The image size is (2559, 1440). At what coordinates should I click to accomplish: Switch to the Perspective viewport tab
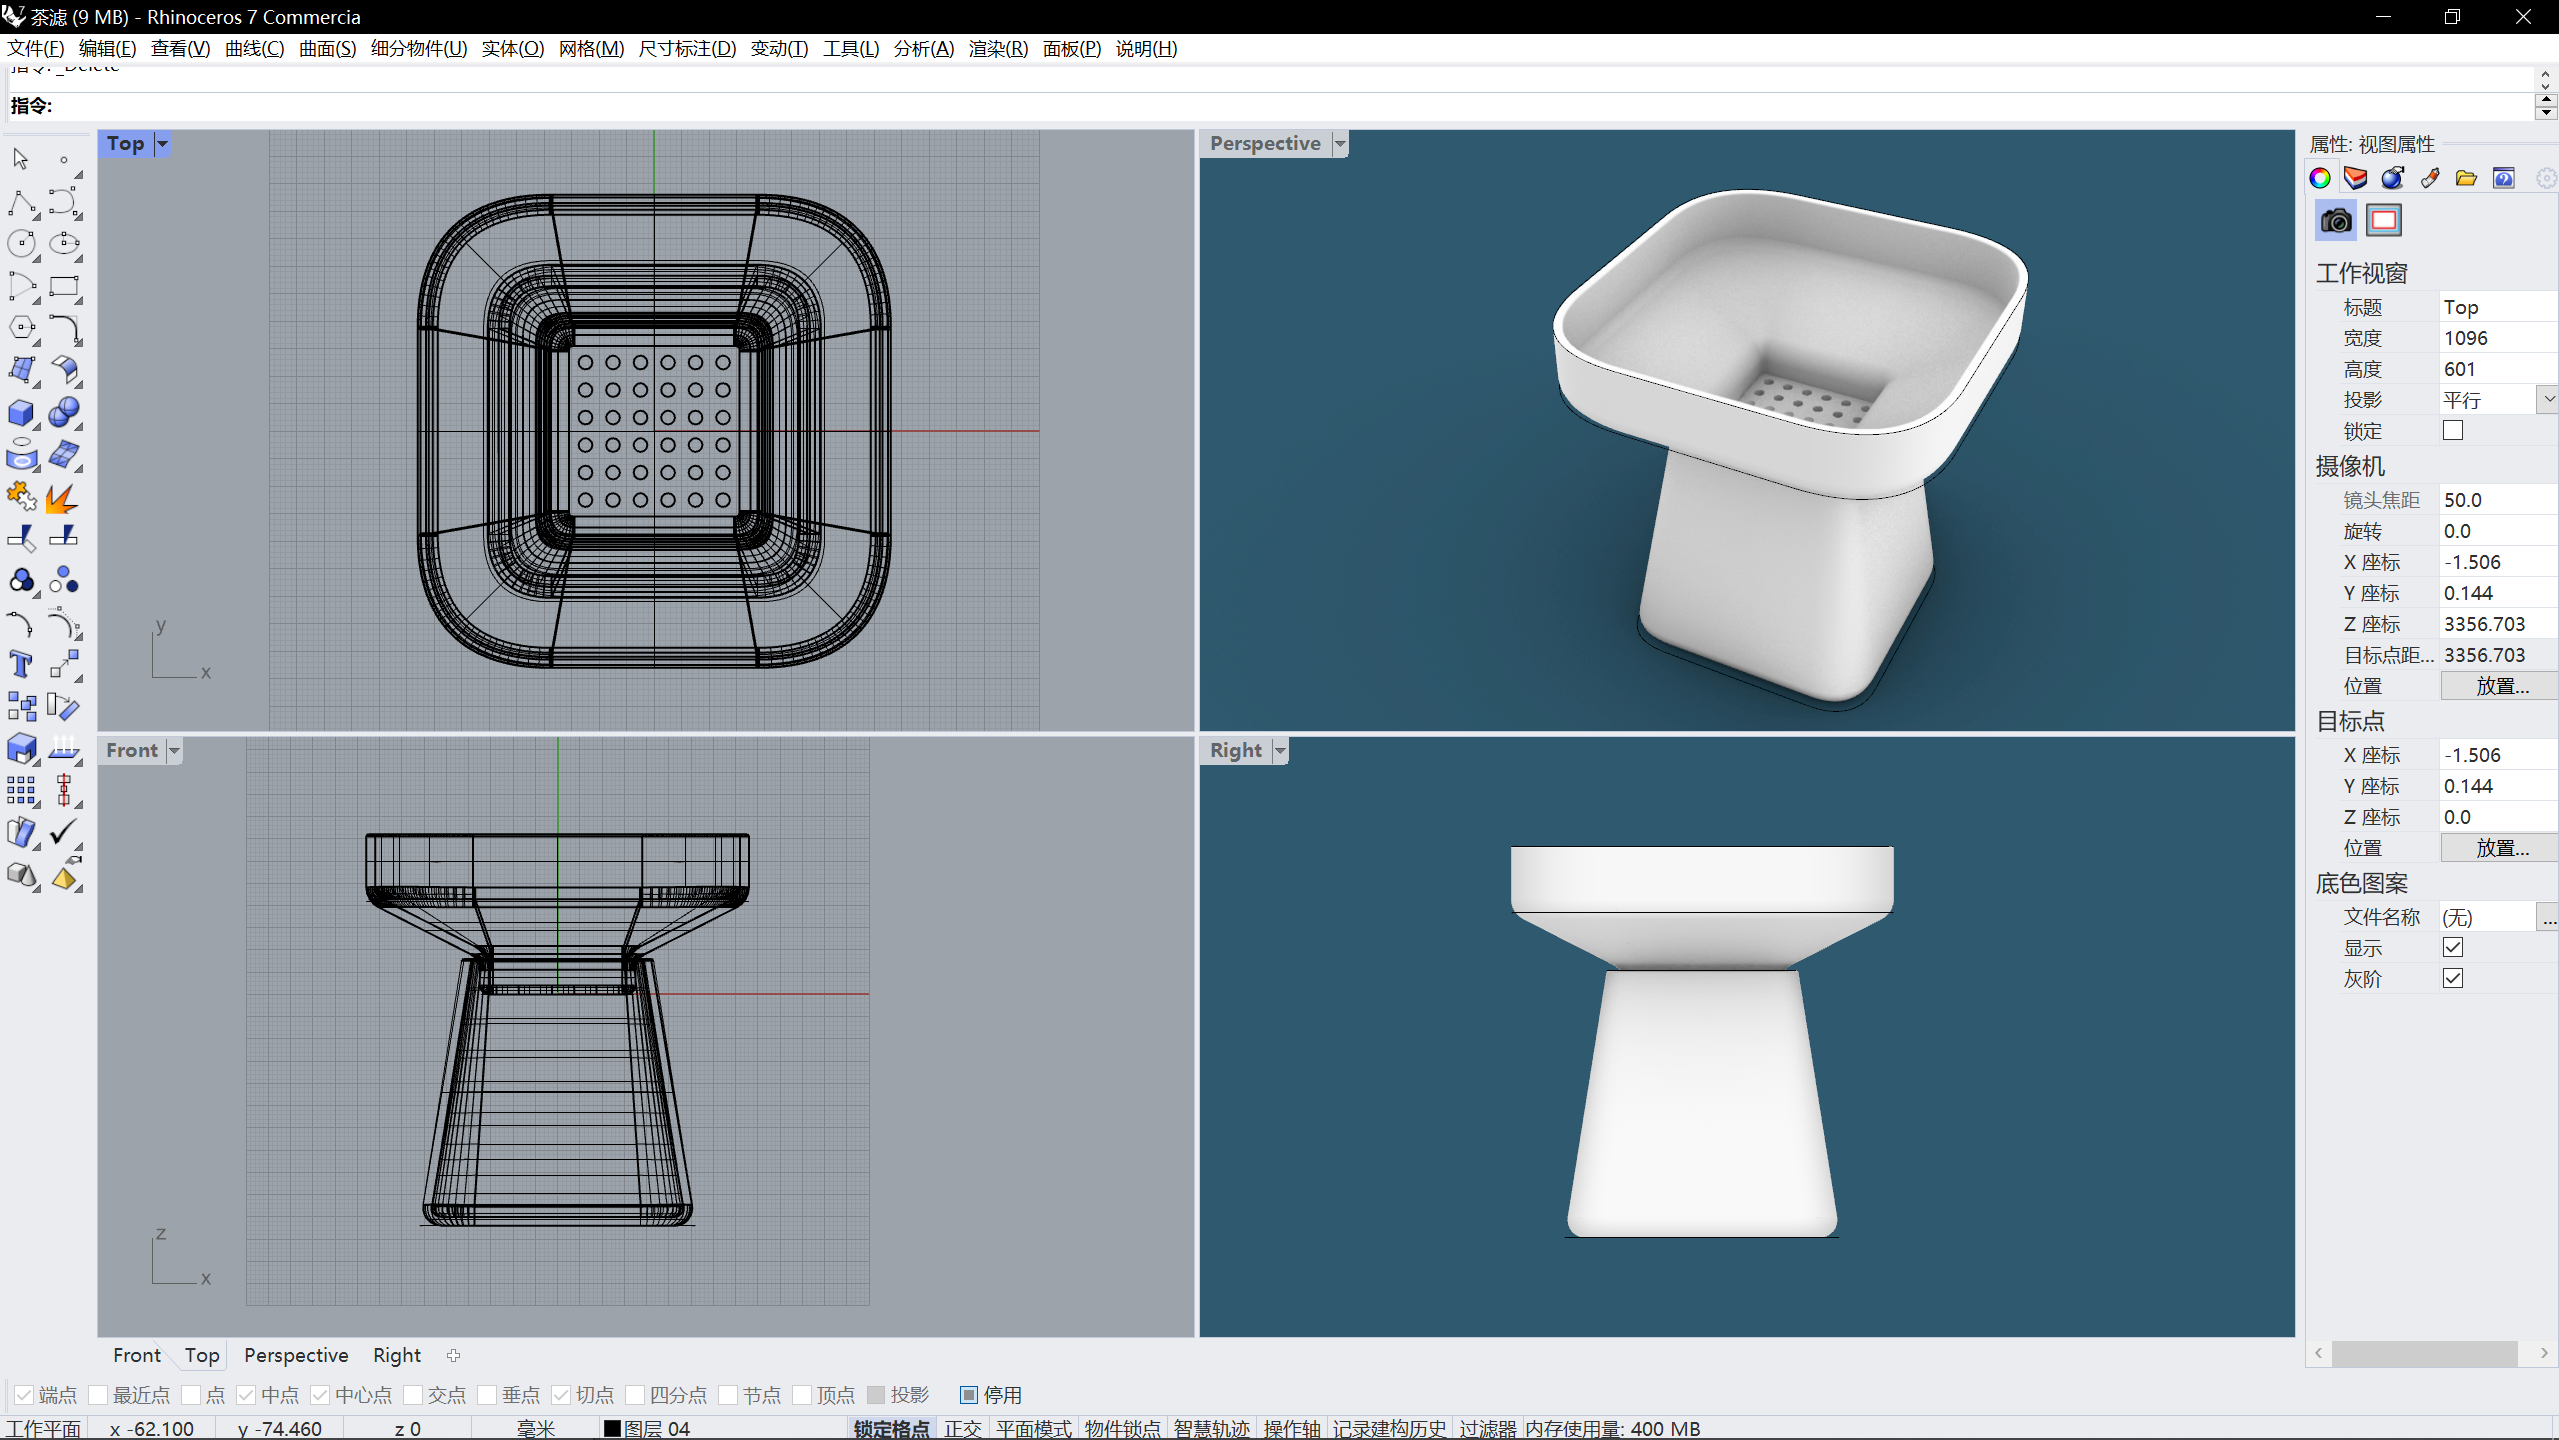click(x=296, y=1355)
